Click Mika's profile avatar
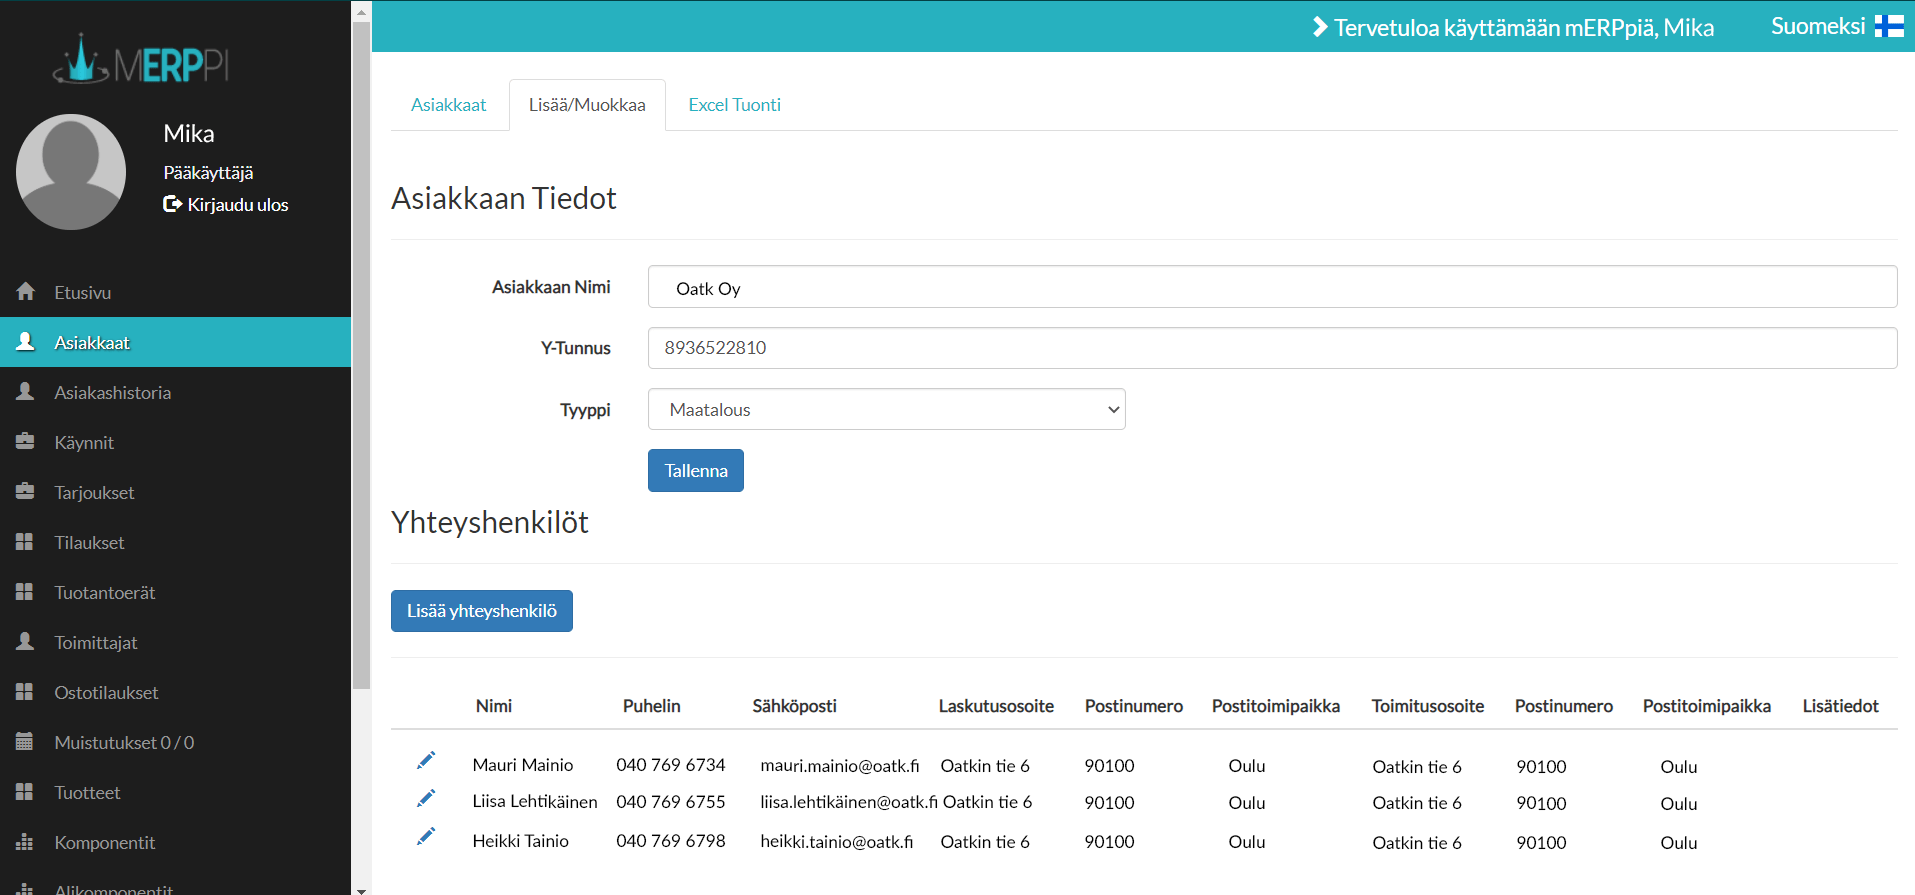 [x=71, y=172]
